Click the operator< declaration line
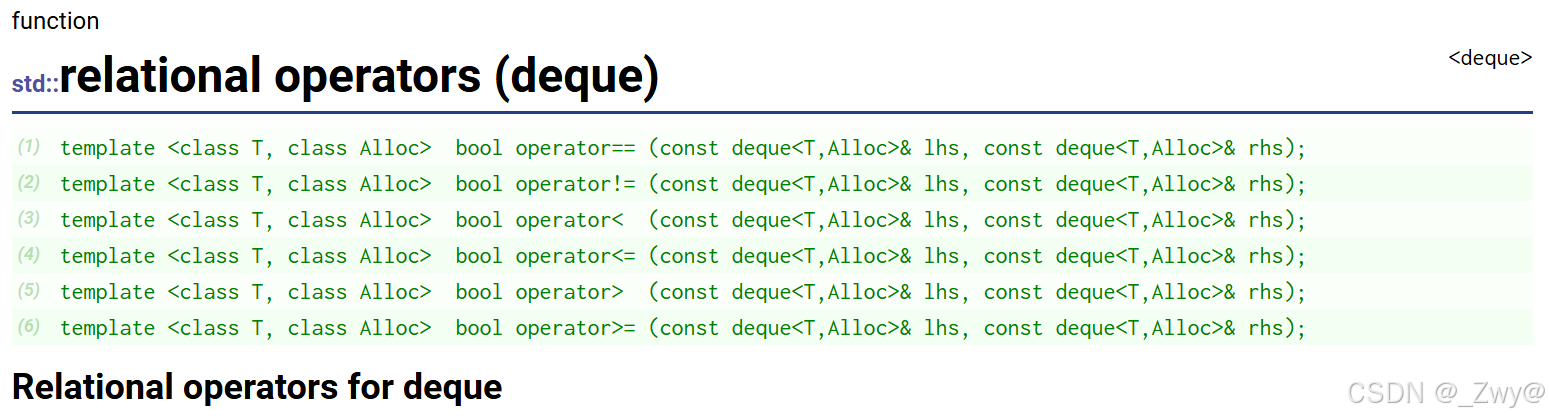This screenshot has height=419, width=1549. 683,220
